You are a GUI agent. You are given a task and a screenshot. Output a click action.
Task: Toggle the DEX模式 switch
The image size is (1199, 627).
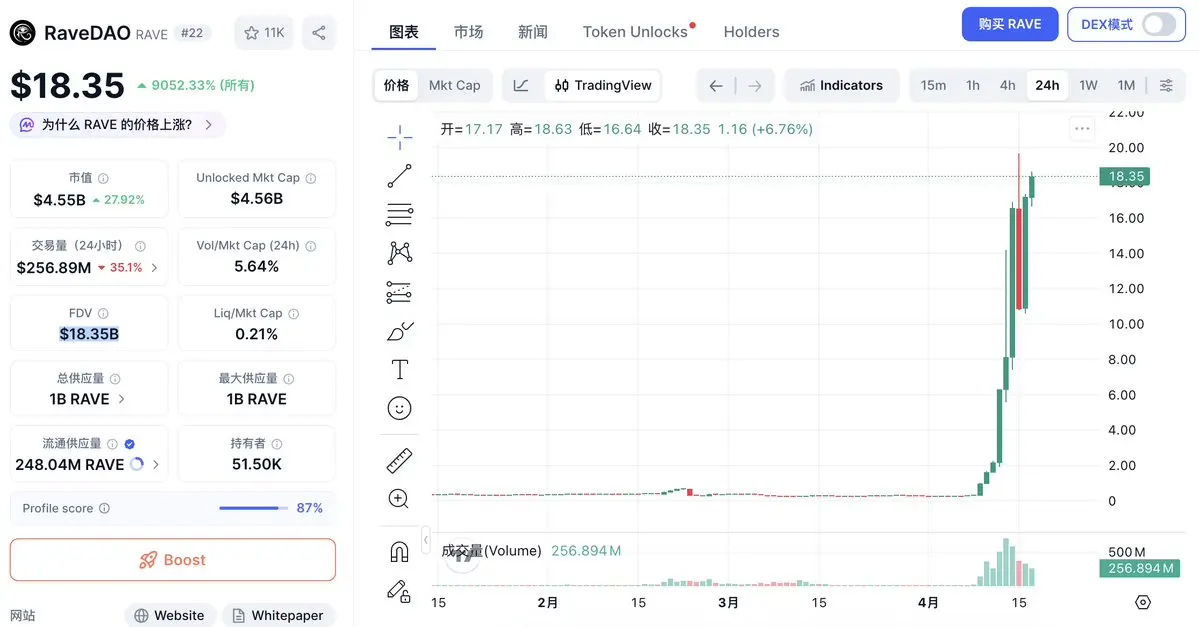1158,25
